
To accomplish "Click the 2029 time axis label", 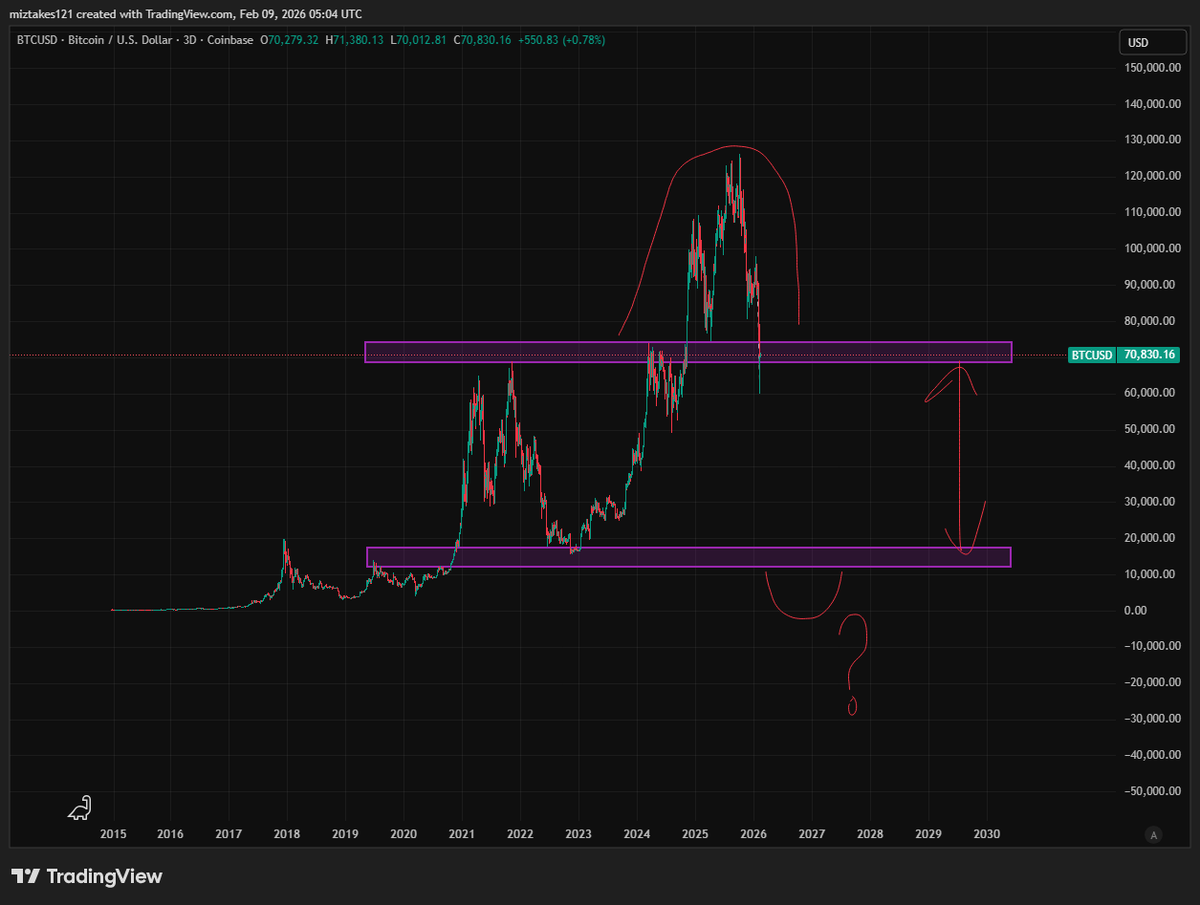I will tap(929, 834).
